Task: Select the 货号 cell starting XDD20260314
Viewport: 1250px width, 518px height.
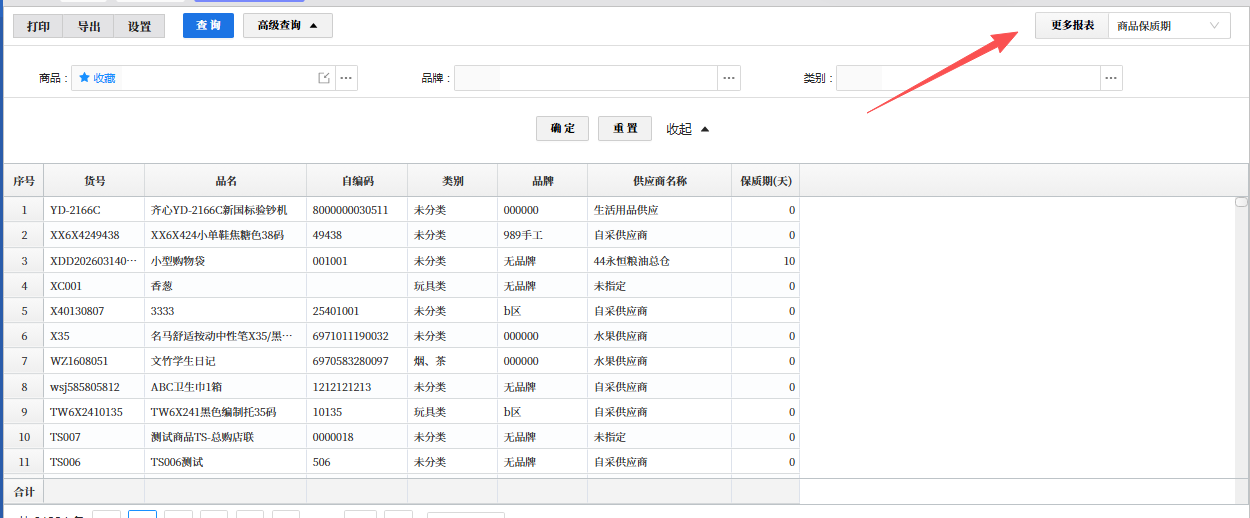Action: (95, 261)
